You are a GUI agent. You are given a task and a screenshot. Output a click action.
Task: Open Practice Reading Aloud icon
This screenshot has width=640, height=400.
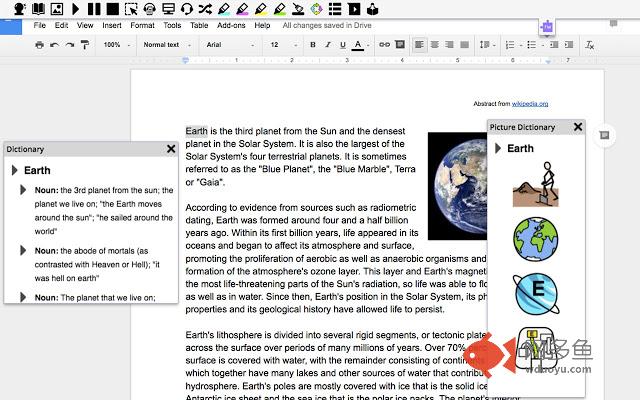click(372, 9)
